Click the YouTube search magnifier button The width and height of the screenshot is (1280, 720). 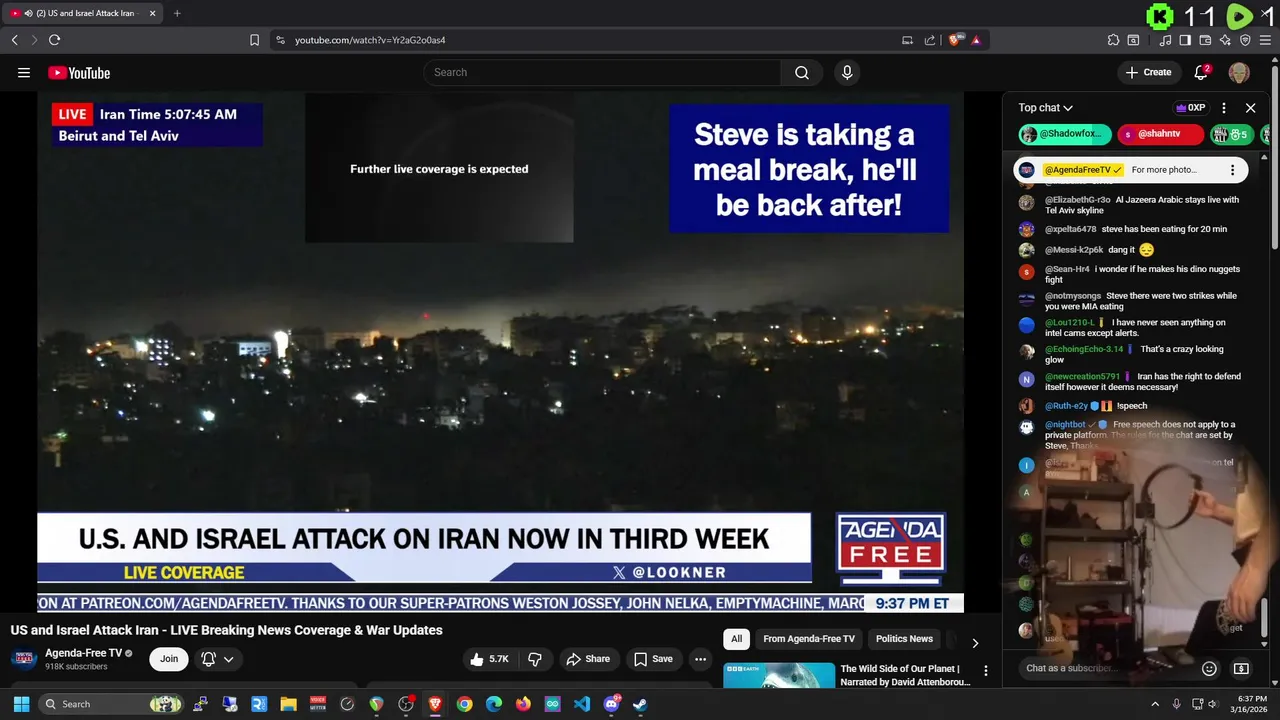tap(802, 72)
